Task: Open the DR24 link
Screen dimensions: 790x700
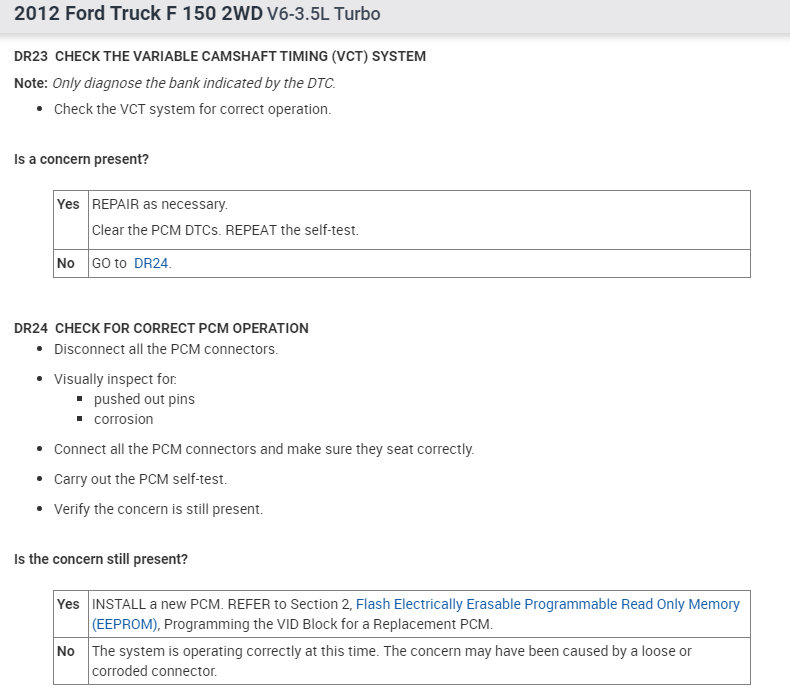Action: [x=151, y=263]
